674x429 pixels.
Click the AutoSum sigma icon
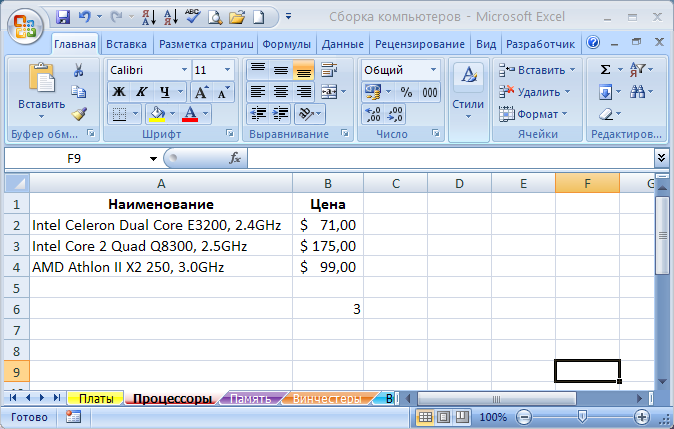pyautogui.click(x=605, y=70)
